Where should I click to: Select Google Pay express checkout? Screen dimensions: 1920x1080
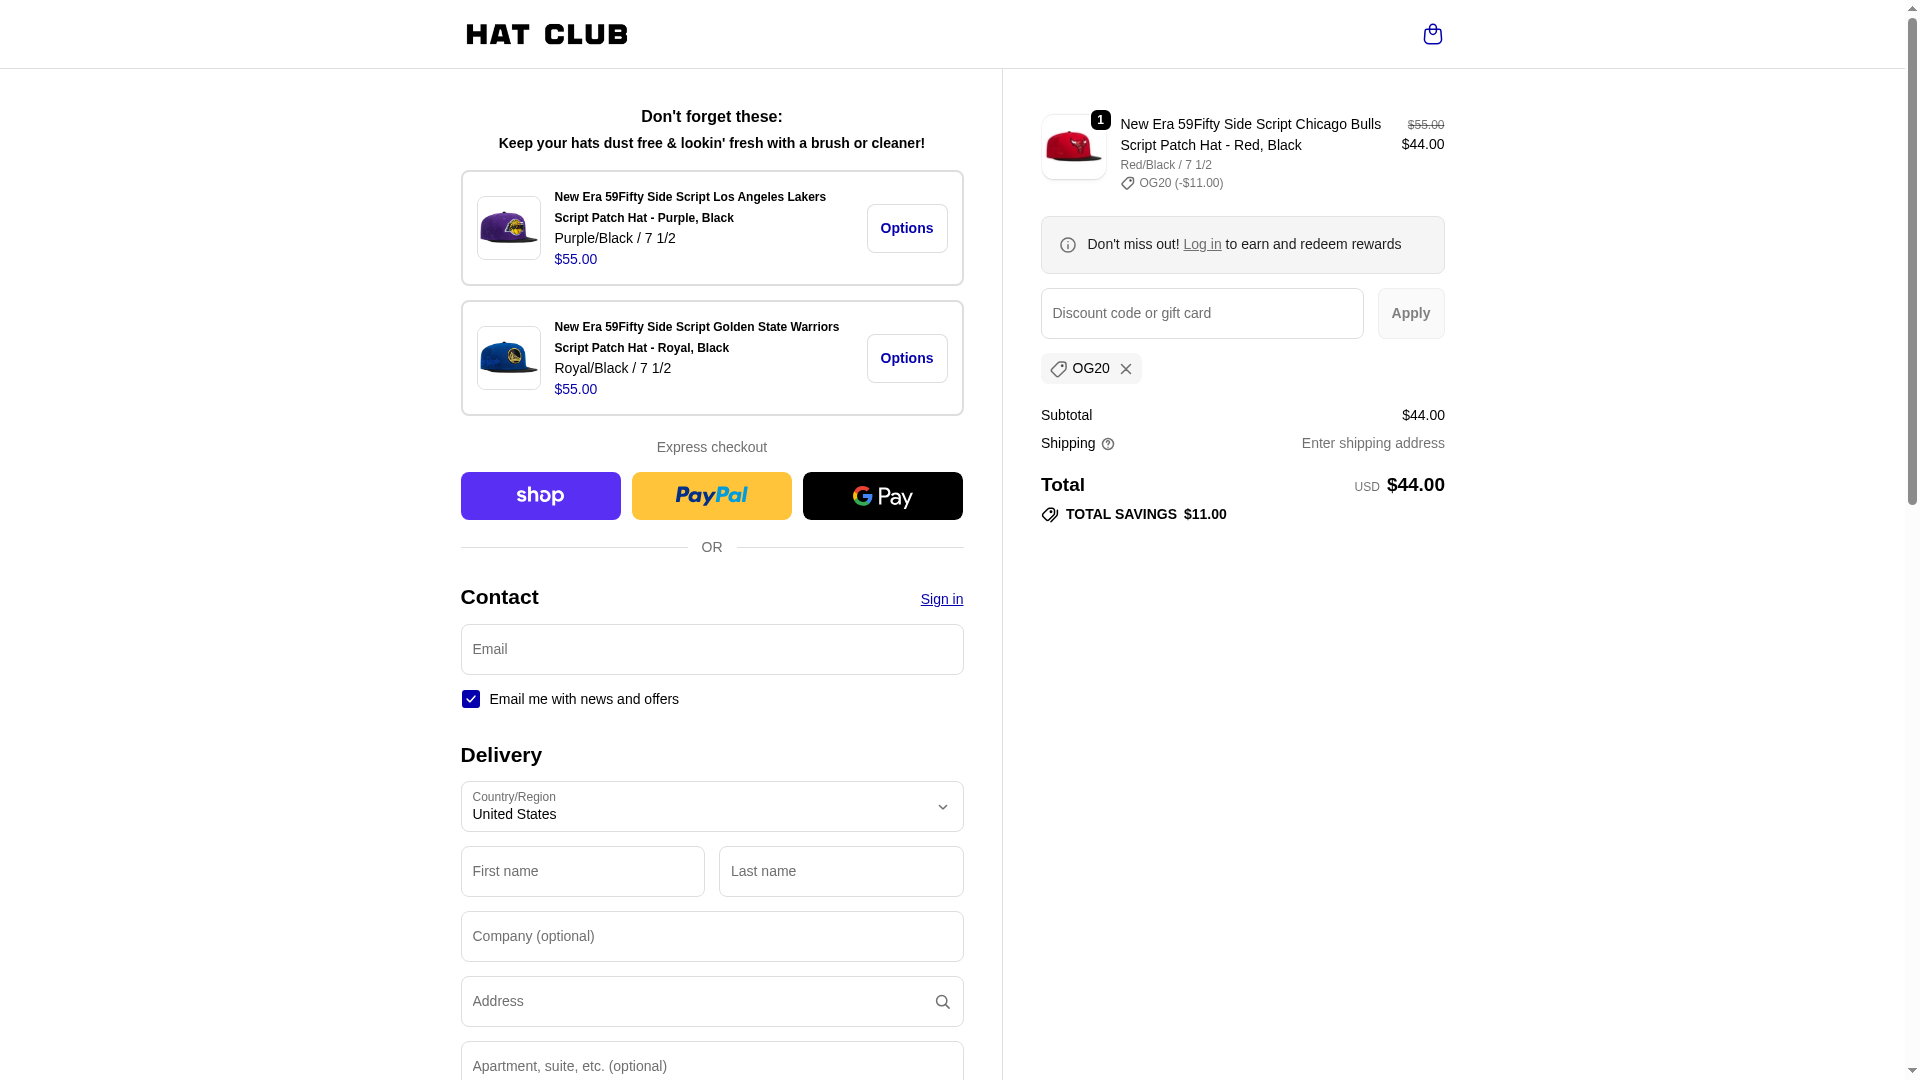[882, 496]
